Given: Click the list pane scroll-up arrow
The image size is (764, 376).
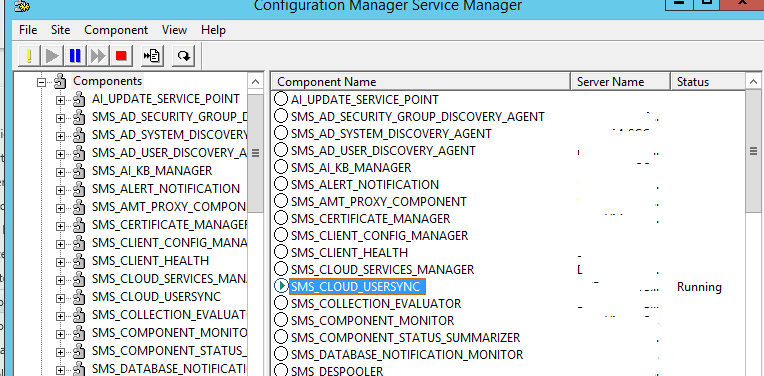Looking at the screenshot, I should tap(754, 81).
